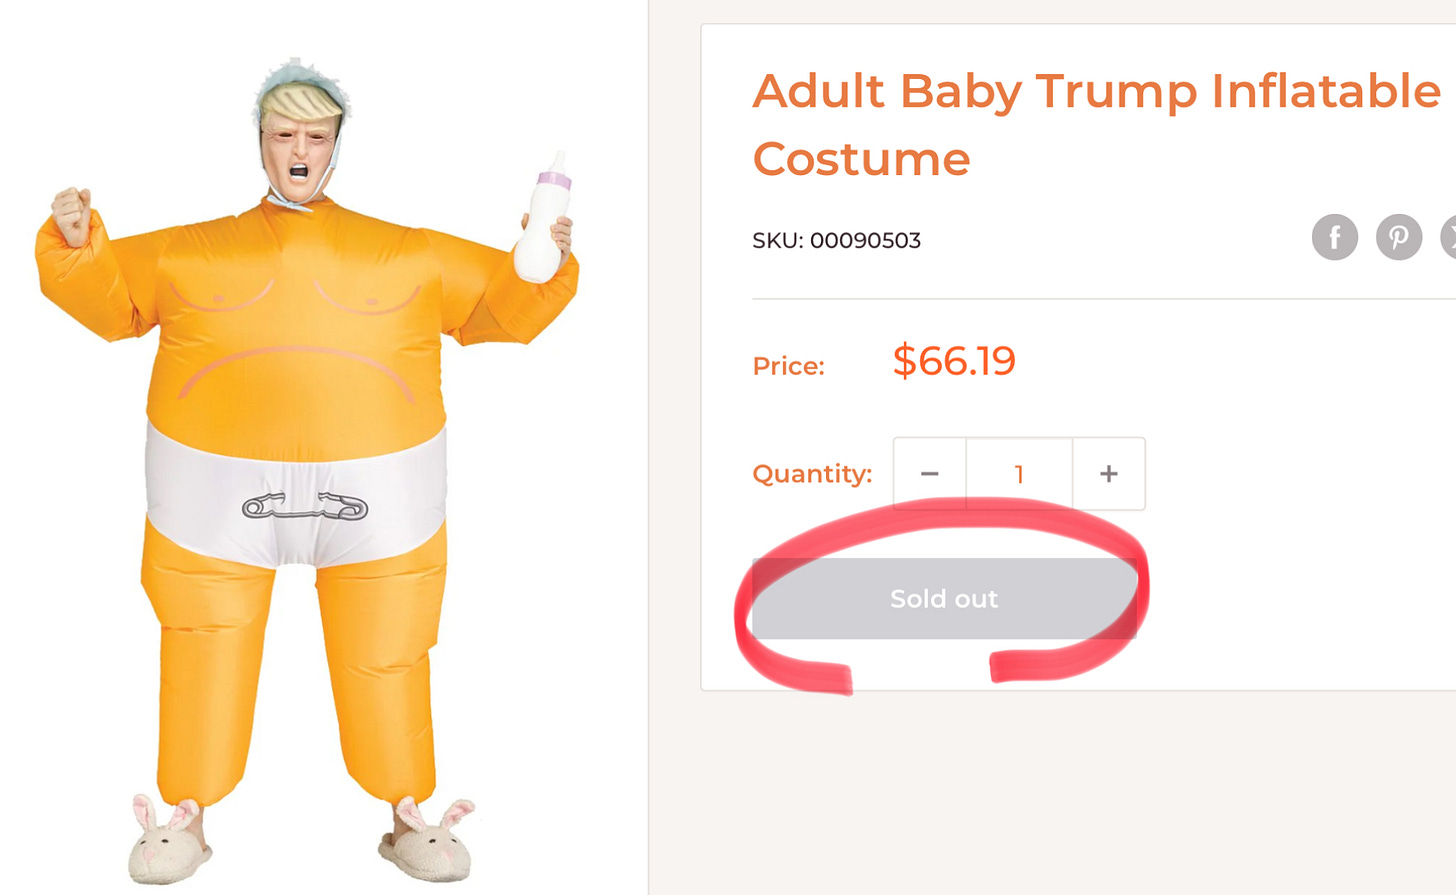The width and height of the screenshot is (1456, 895).
Task: Click the partially visible third share icon
Action: coord(1449,237)
